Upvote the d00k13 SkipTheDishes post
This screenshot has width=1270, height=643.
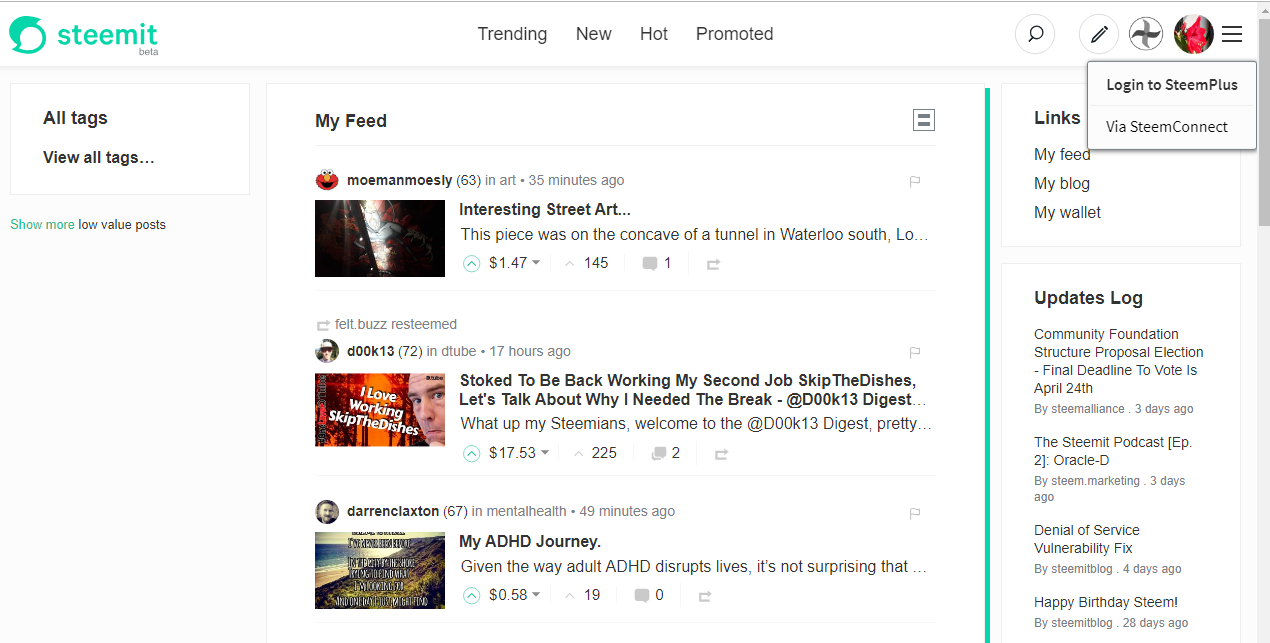click(472, 453)
